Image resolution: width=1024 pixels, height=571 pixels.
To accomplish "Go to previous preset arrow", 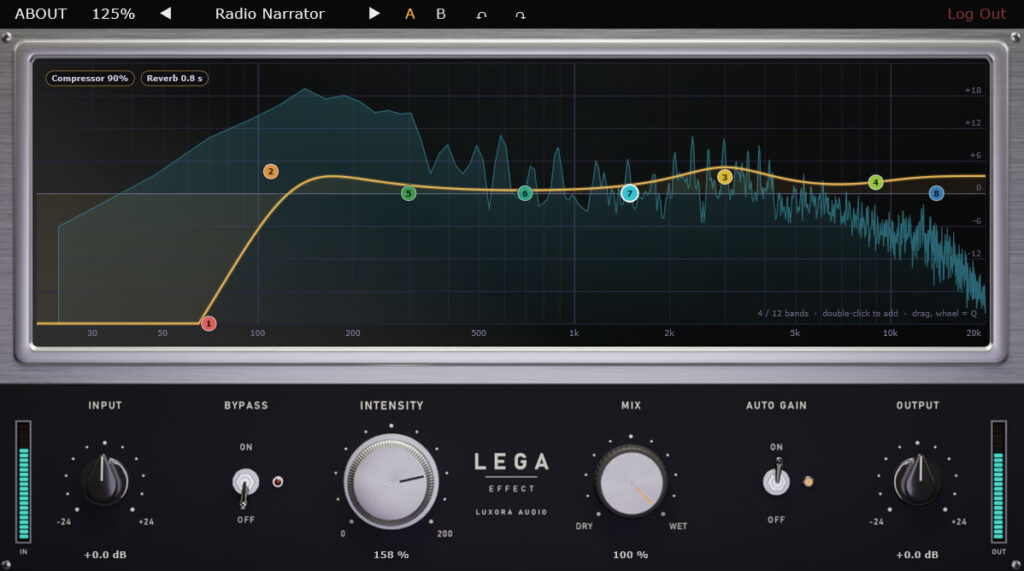I will pos(166,13).
